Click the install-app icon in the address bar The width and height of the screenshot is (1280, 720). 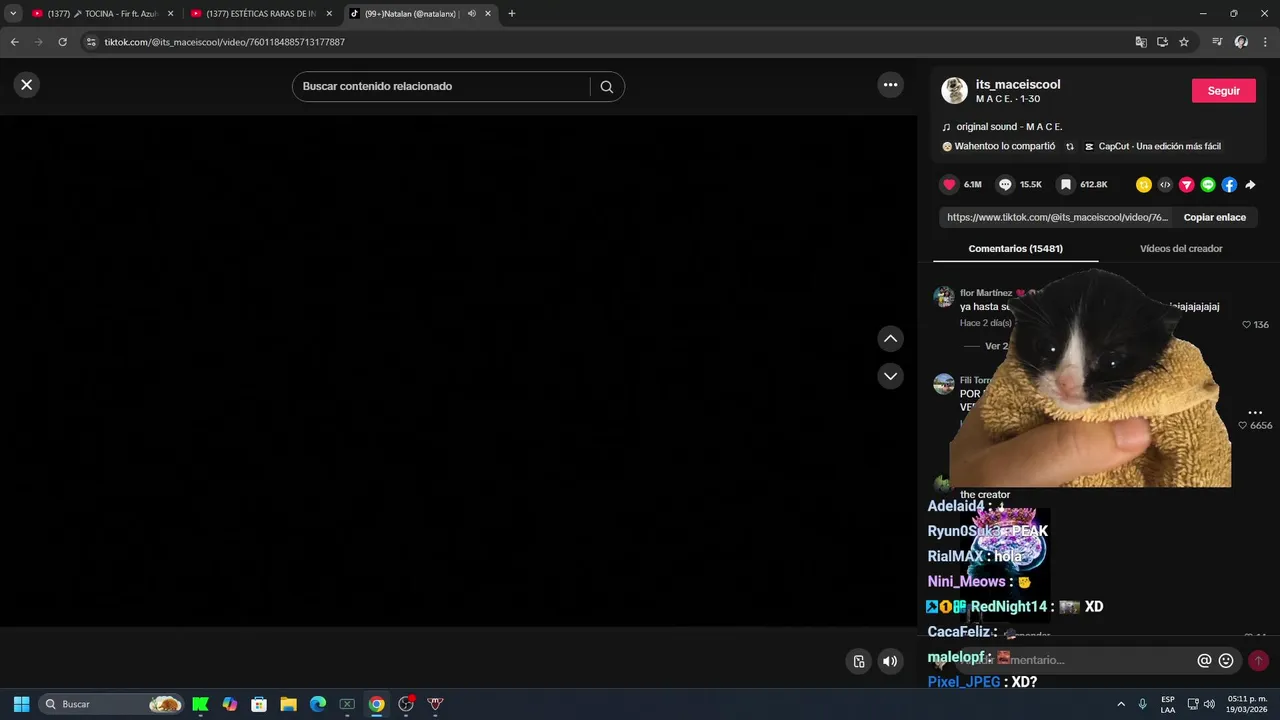point(1162,42)
